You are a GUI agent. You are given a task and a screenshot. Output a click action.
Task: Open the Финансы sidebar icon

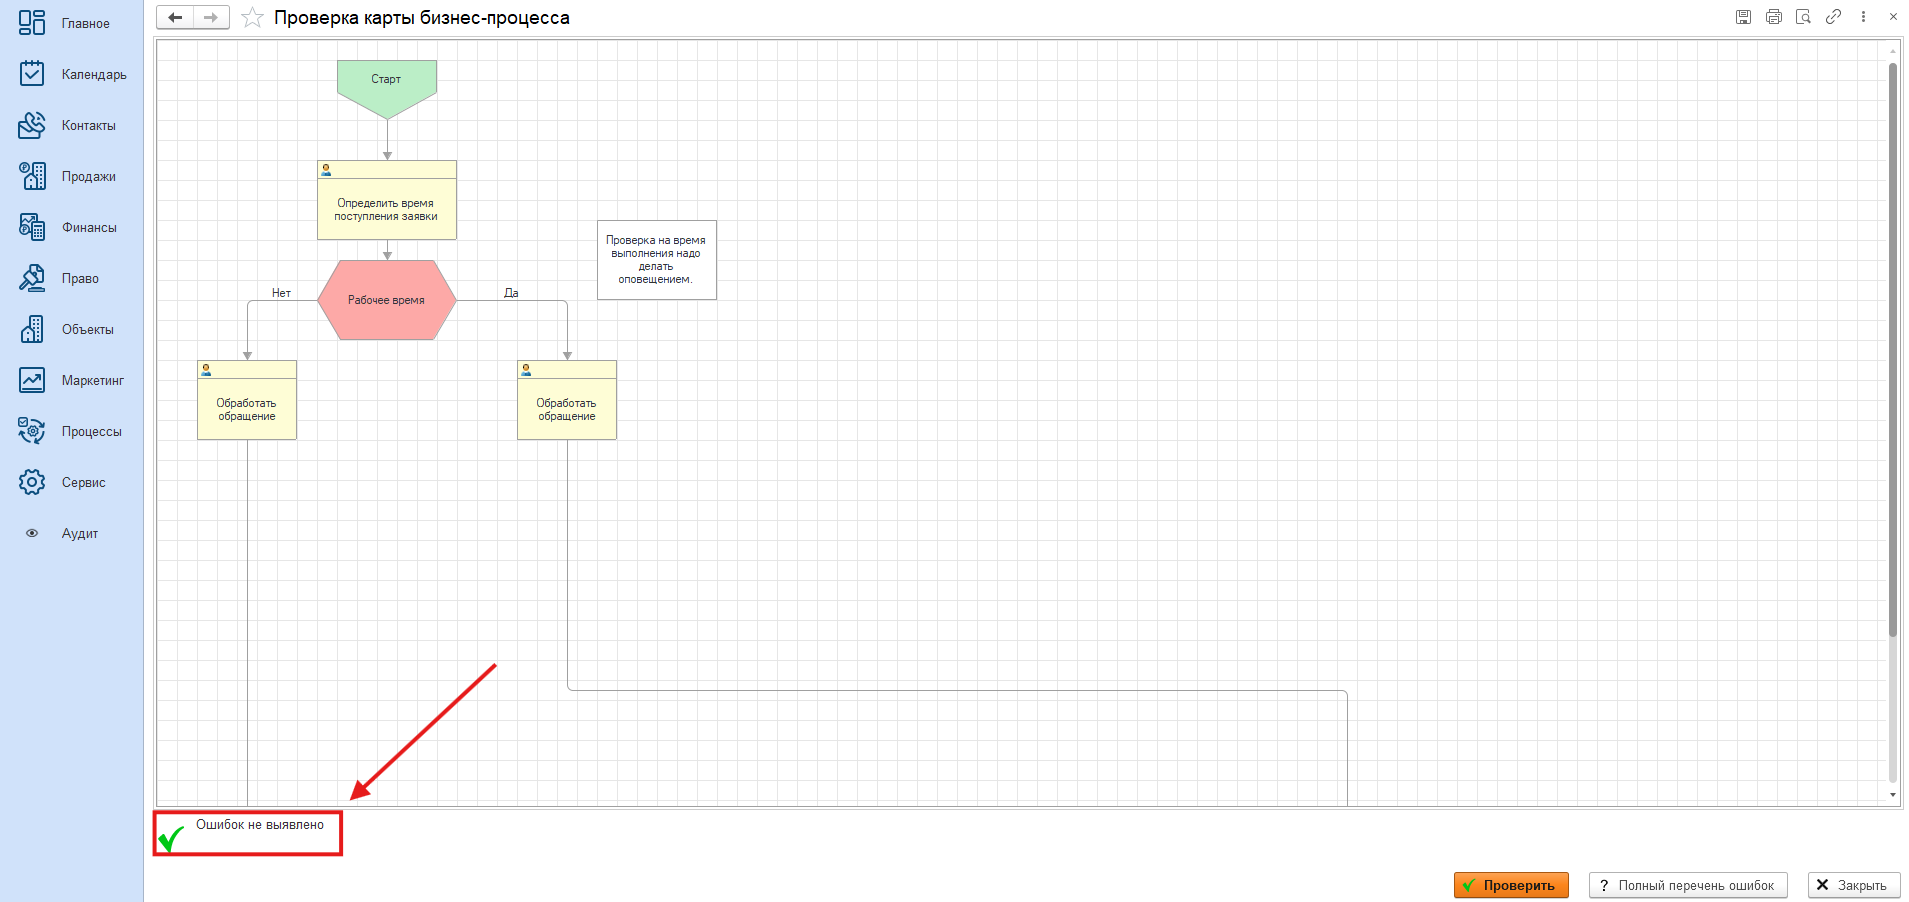(x=32, y=227)
